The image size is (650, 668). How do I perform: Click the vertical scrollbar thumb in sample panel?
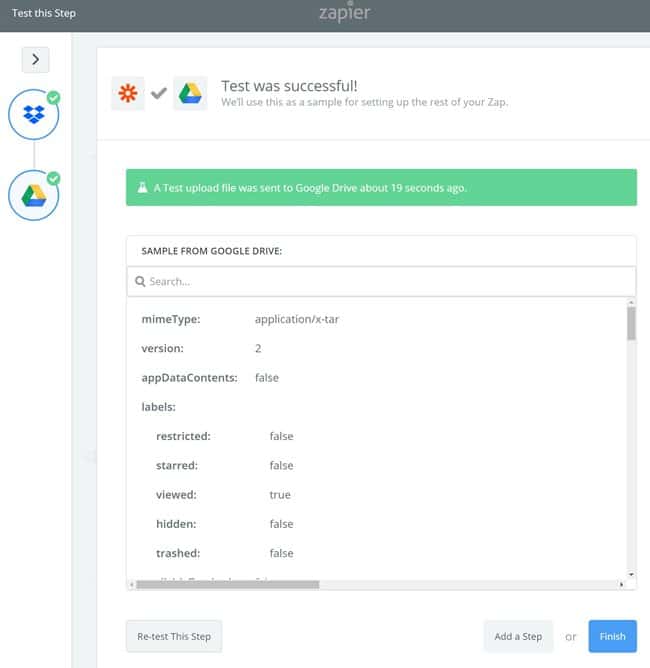[631, 323]
